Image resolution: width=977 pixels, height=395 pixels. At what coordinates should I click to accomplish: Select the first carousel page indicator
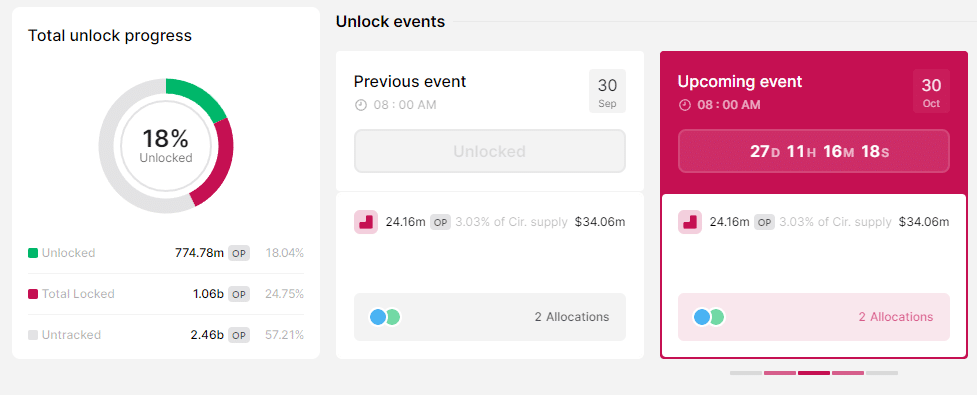coord(746,373)
